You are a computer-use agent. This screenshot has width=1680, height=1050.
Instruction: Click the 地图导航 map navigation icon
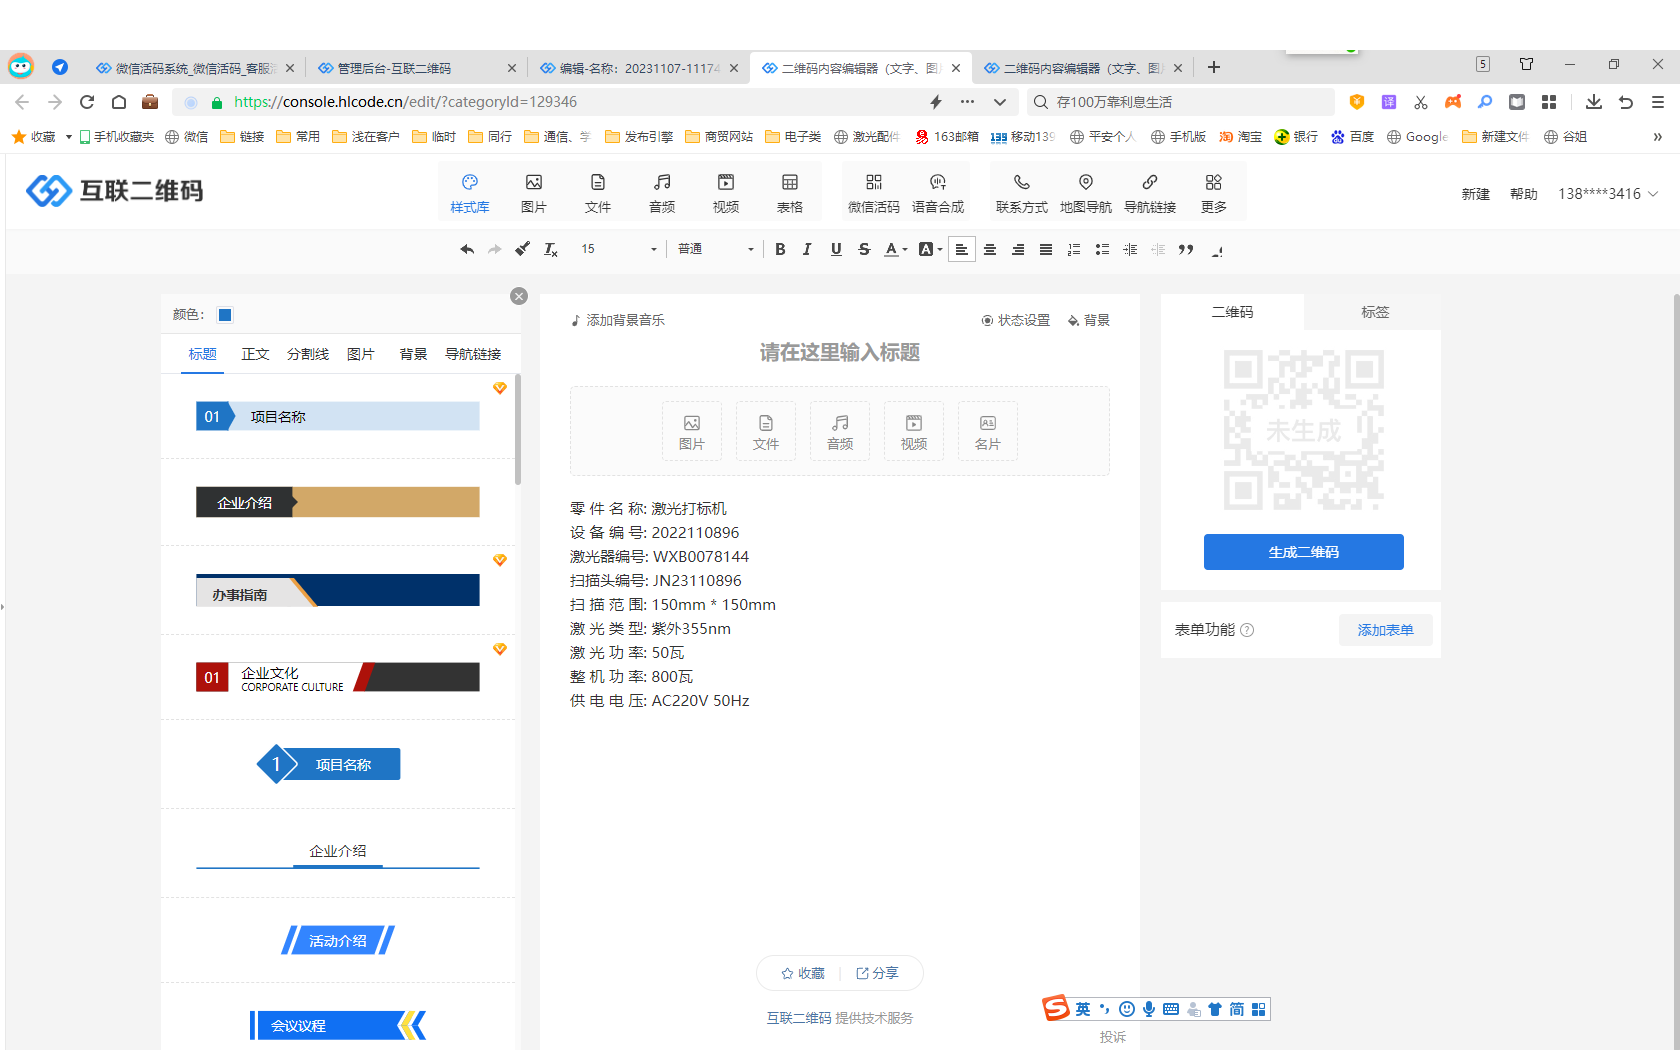1085,193
